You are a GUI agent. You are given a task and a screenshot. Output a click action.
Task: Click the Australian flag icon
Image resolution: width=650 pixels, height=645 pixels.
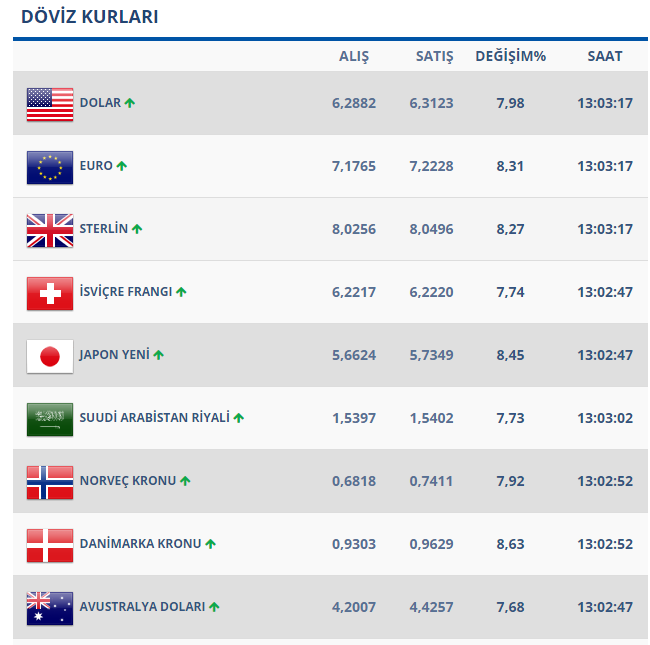50,608
